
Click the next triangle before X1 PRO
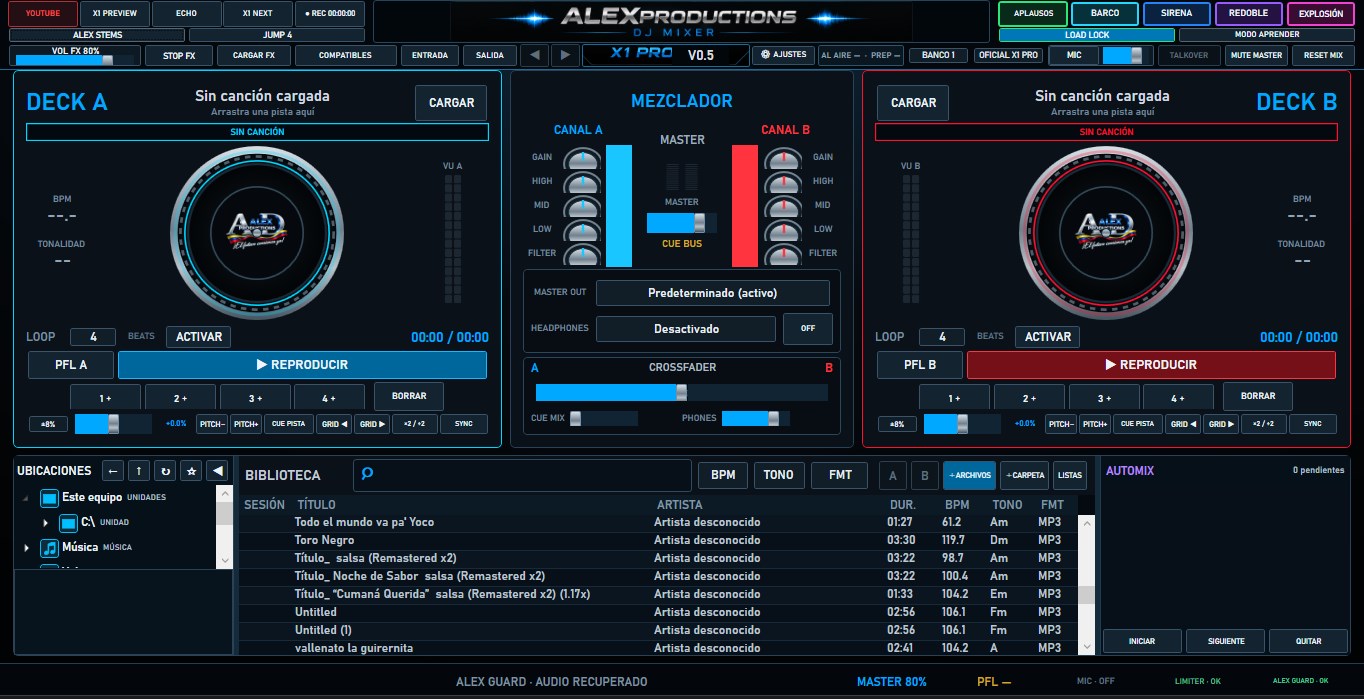tap(565, 55)
